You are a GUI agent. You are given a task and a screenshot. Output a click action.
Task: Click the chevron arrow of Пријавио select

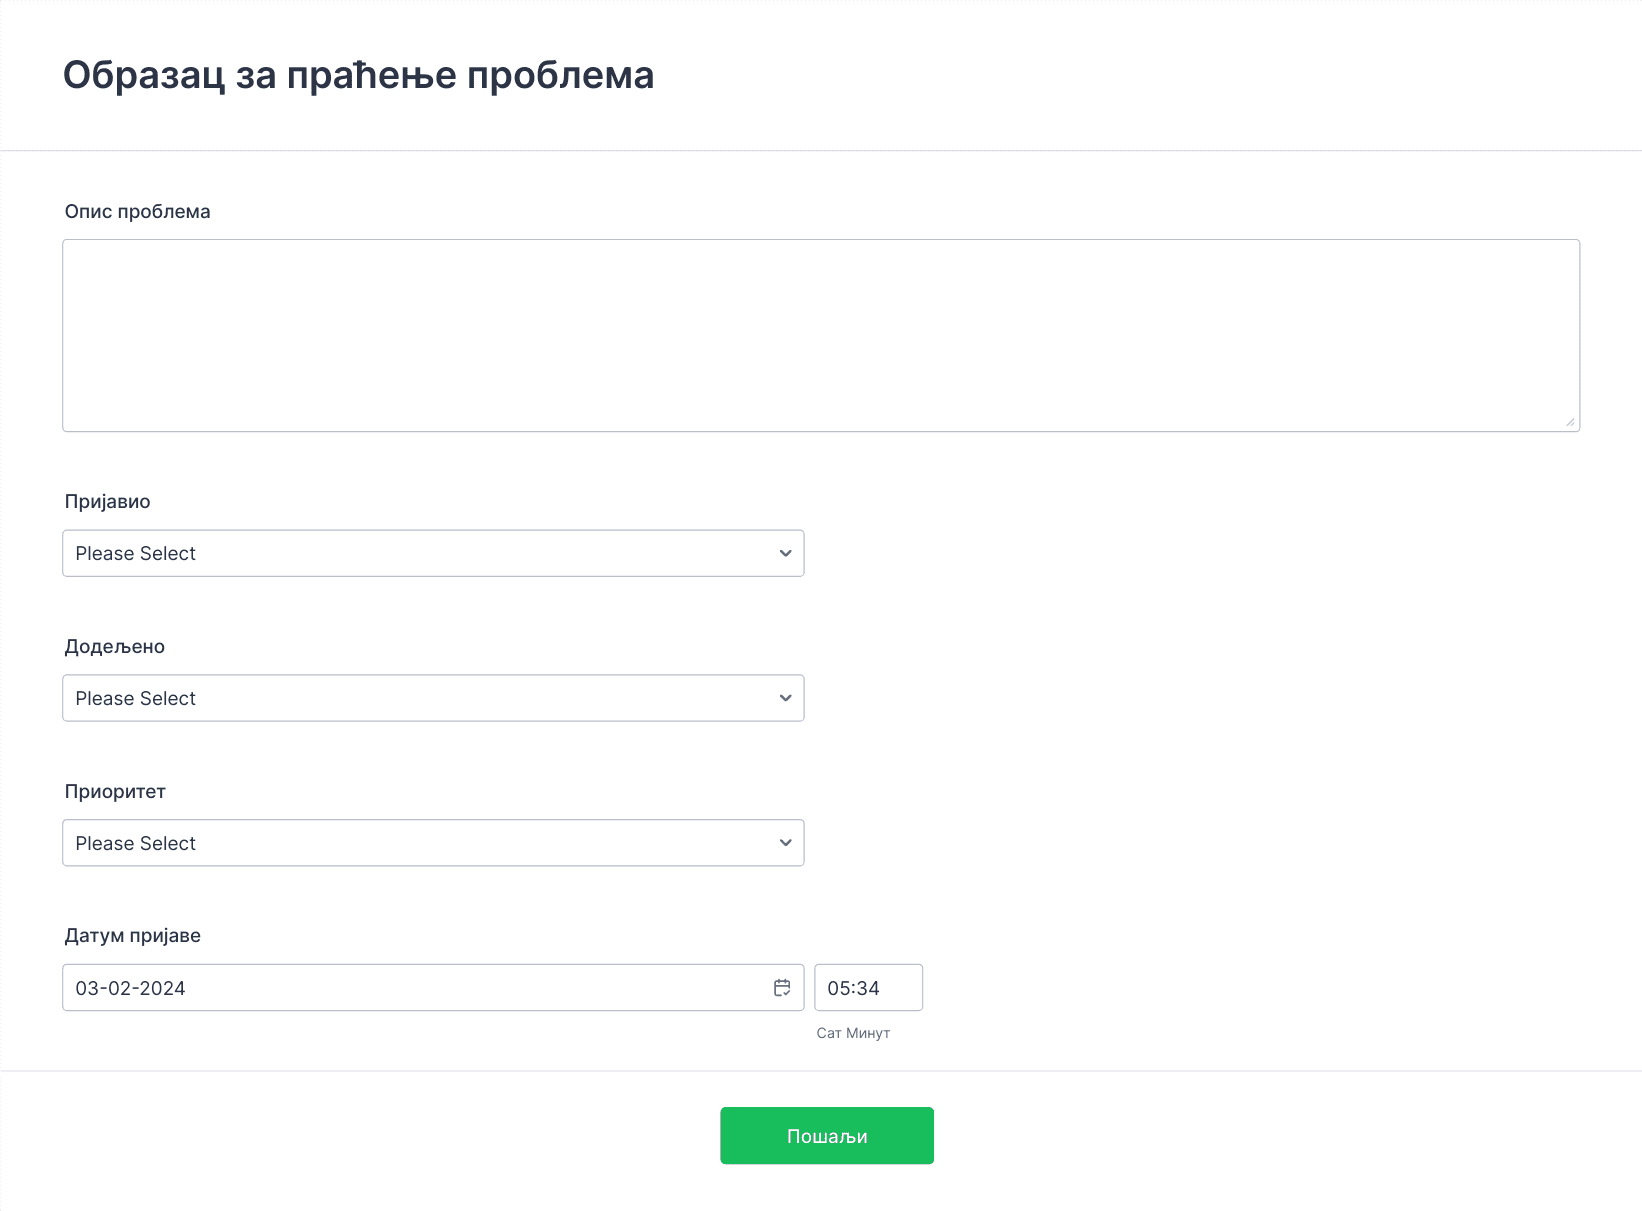point(785,553)
